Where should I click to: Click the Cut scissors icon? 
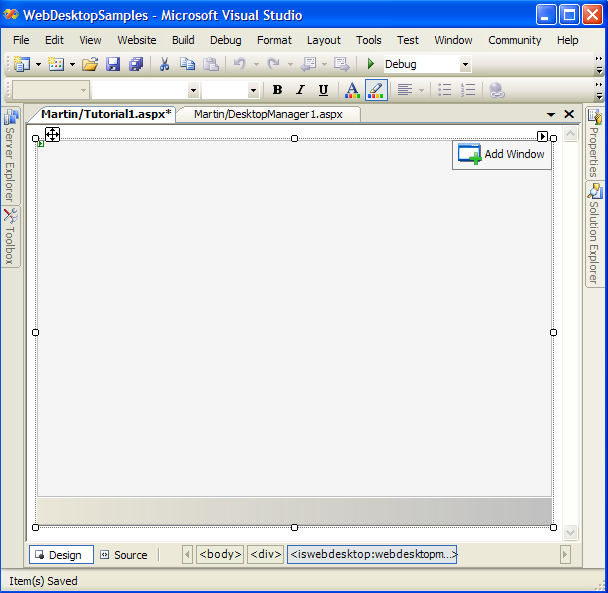coord(164,64)
